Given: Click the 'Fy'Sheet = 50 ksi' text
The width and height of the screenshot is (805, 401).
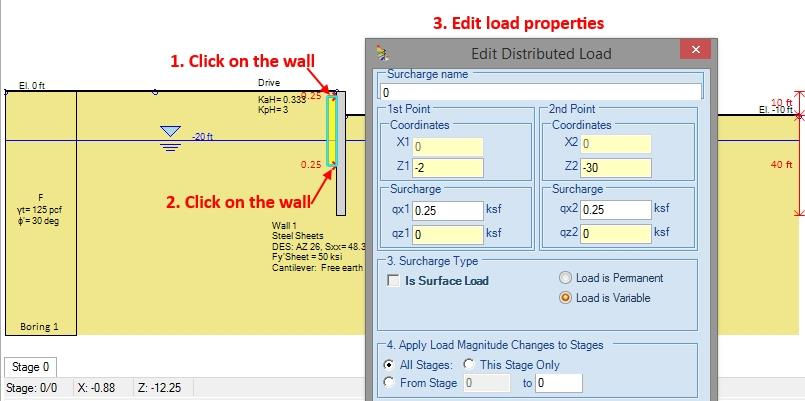Looking at the screenshot, I should tap(307, 257).
